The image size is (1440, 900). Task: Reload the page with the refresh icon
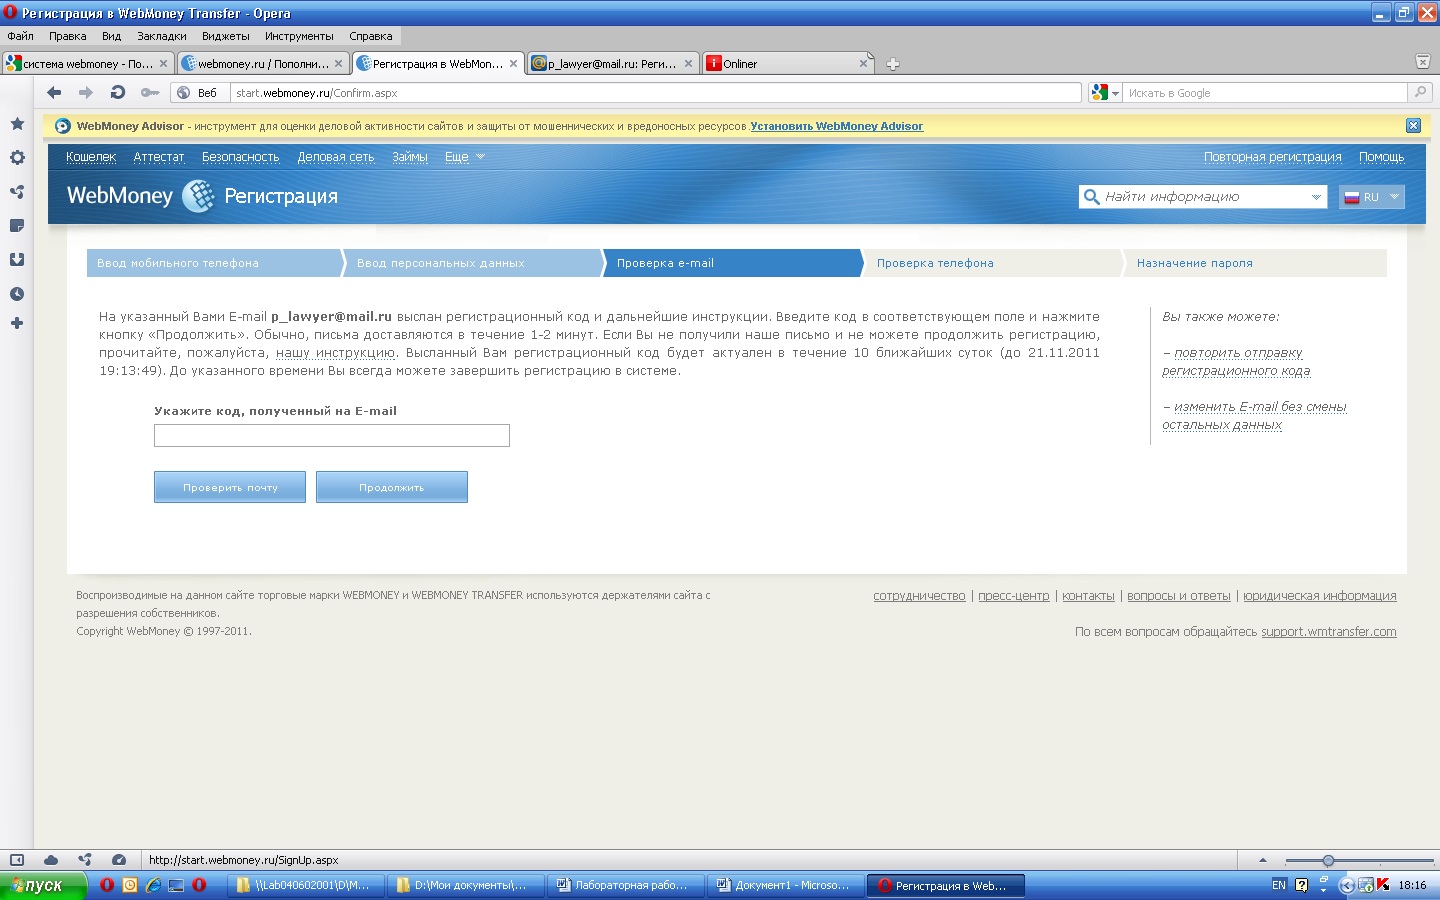(x=118, y=93)
